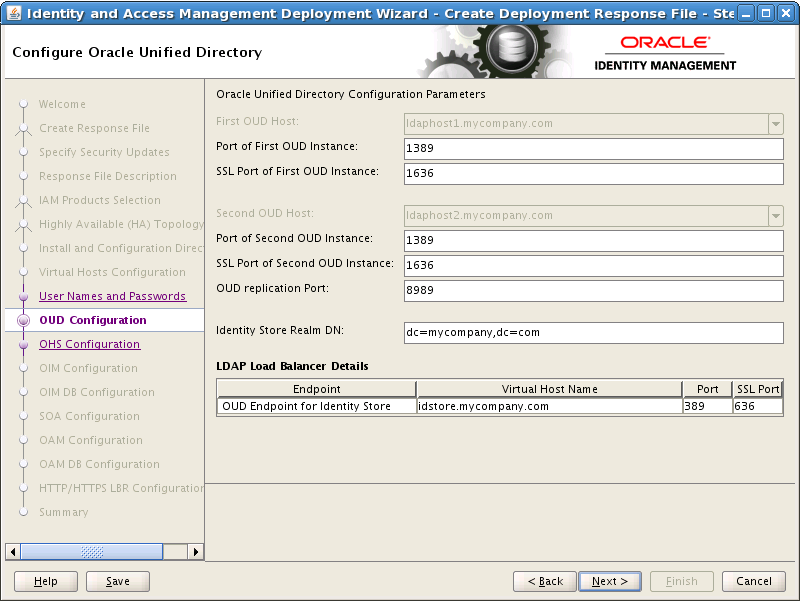Viewport: 800px width, 601px height.
Task: Click the Highly Available (HA) Topology step
Action: (x=121, y=224)
